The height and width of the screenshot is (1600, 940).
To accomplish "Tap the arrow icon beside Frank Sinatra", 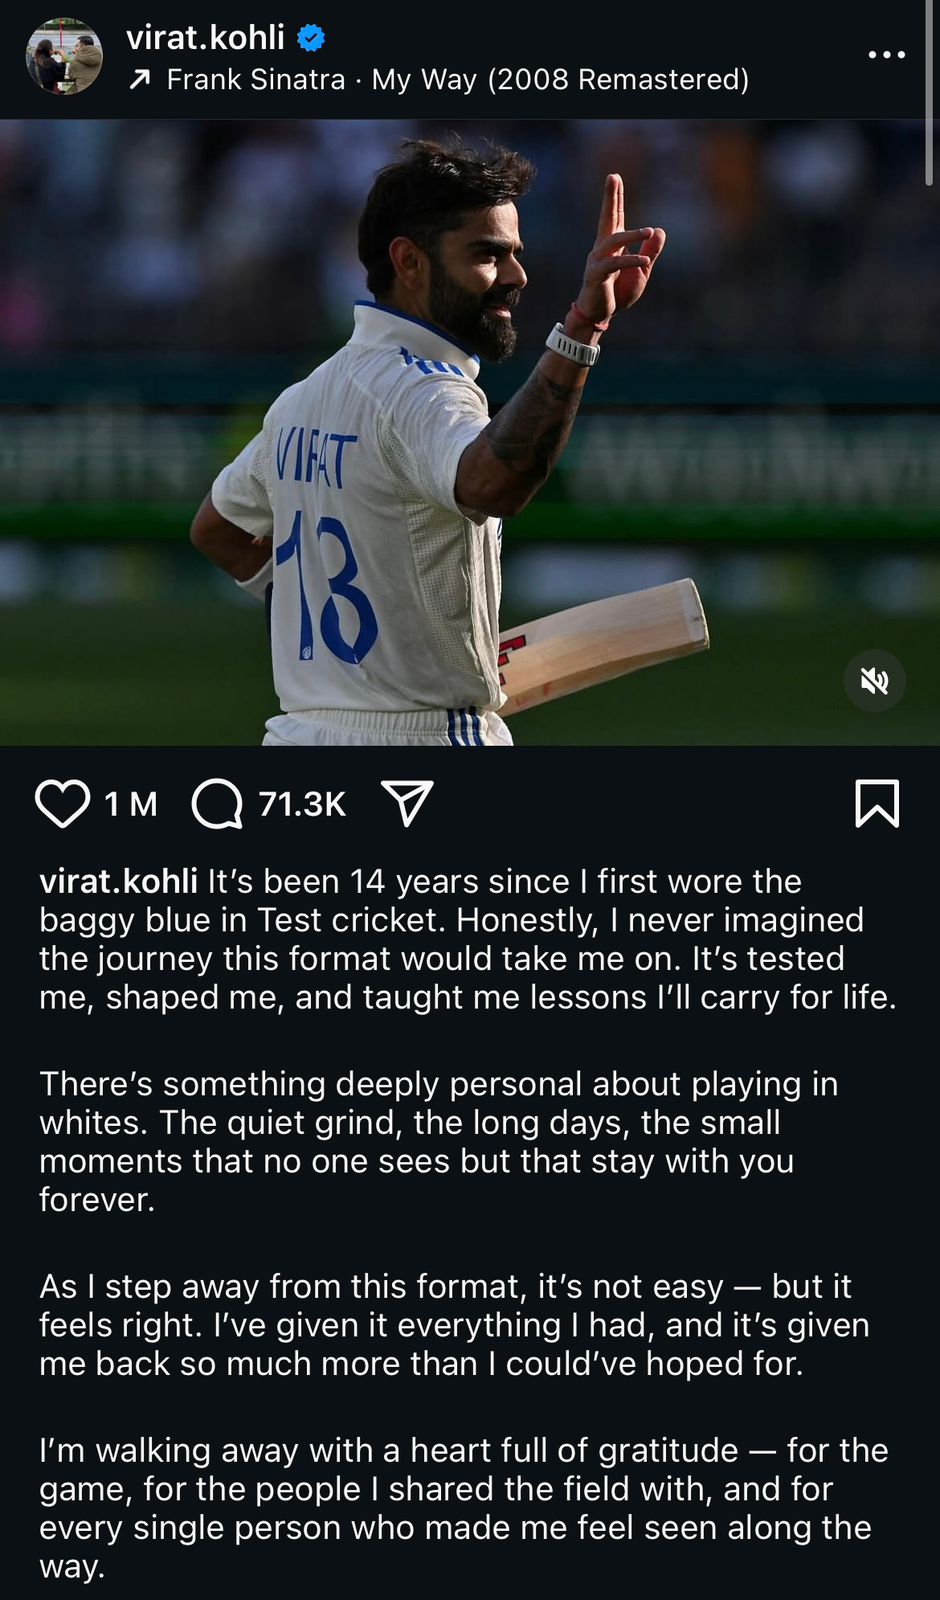I will pyautogui.click(x=140, y=79).
